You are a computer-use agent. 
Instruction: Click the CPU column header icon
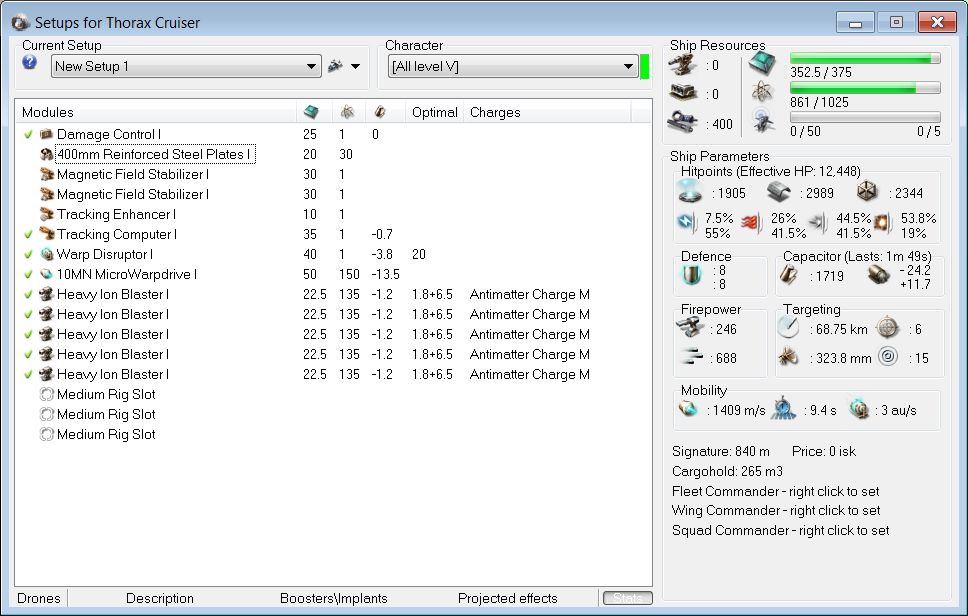click(x=311, y=112)
